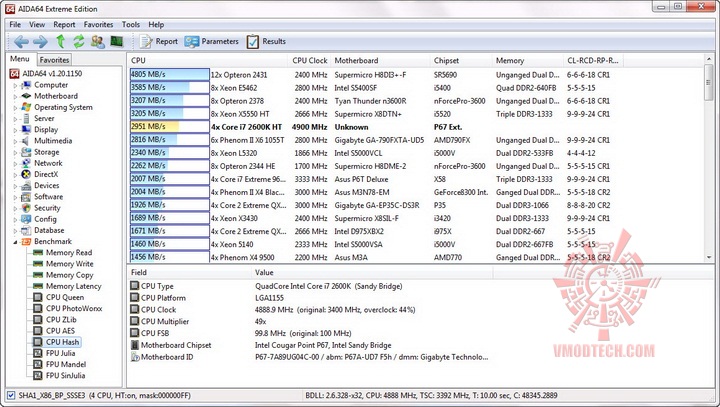Click the green Refresh toolbar icon
The width and height of the screenshot is (720, 407).
pyautogui.click(x=79, y=42)
